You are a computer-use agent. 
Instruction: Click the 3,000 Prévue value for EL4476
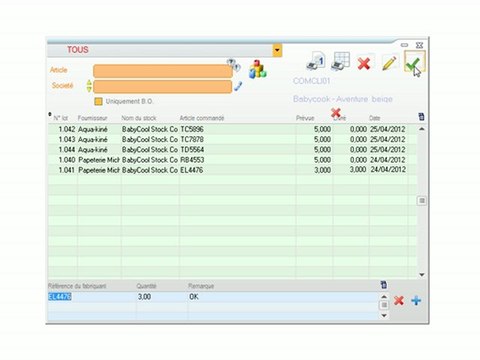tap(322, 170)
